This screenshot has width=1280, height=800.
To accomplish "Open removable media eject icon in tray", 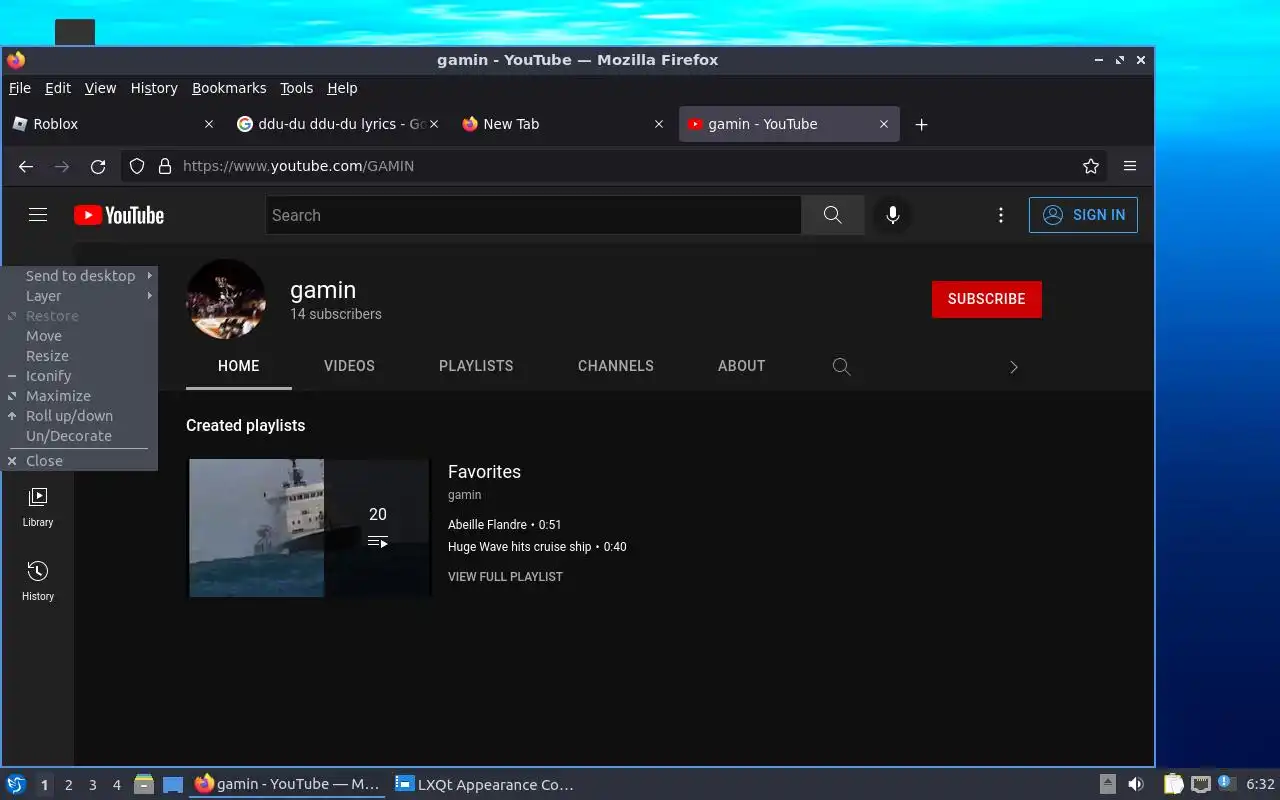I will pyautogui.click(x=1108, y=784).
